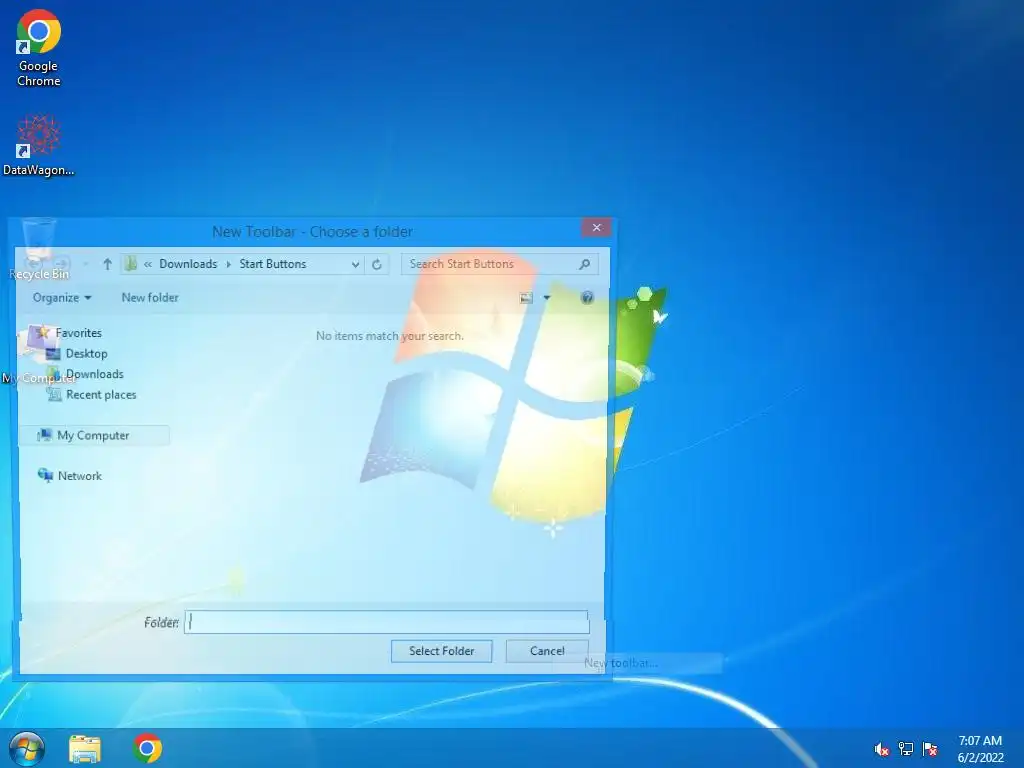The image size is (1024, 768).
Task: Change view using the view icon
Action: click(526, 298)
